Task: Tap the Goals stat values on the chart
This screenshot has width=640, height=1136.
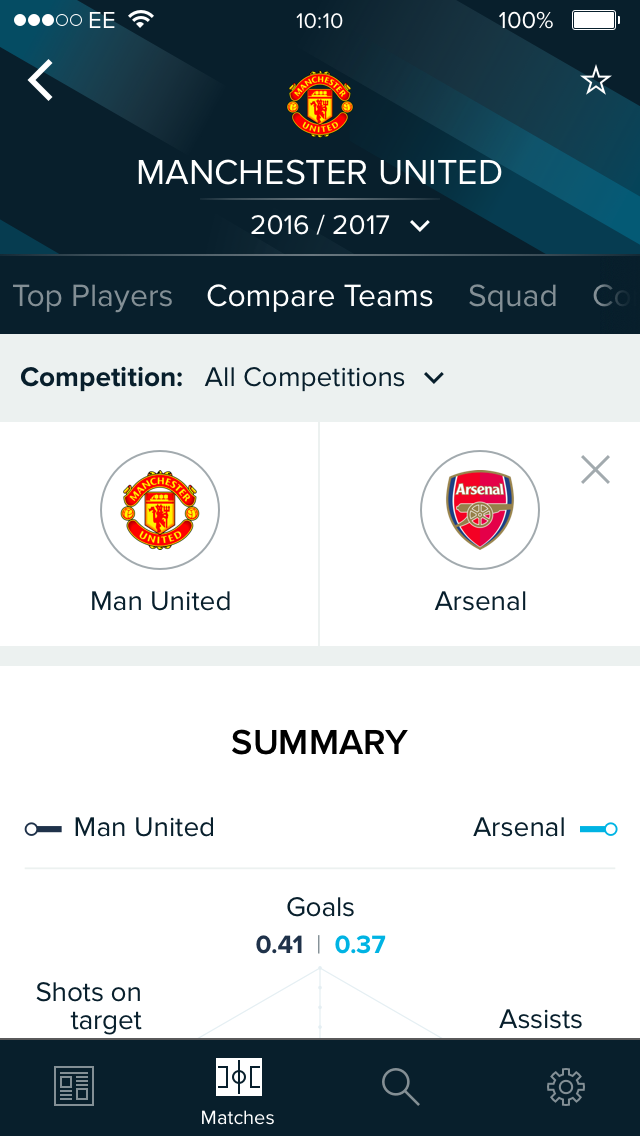Action: tap(320, 944)
